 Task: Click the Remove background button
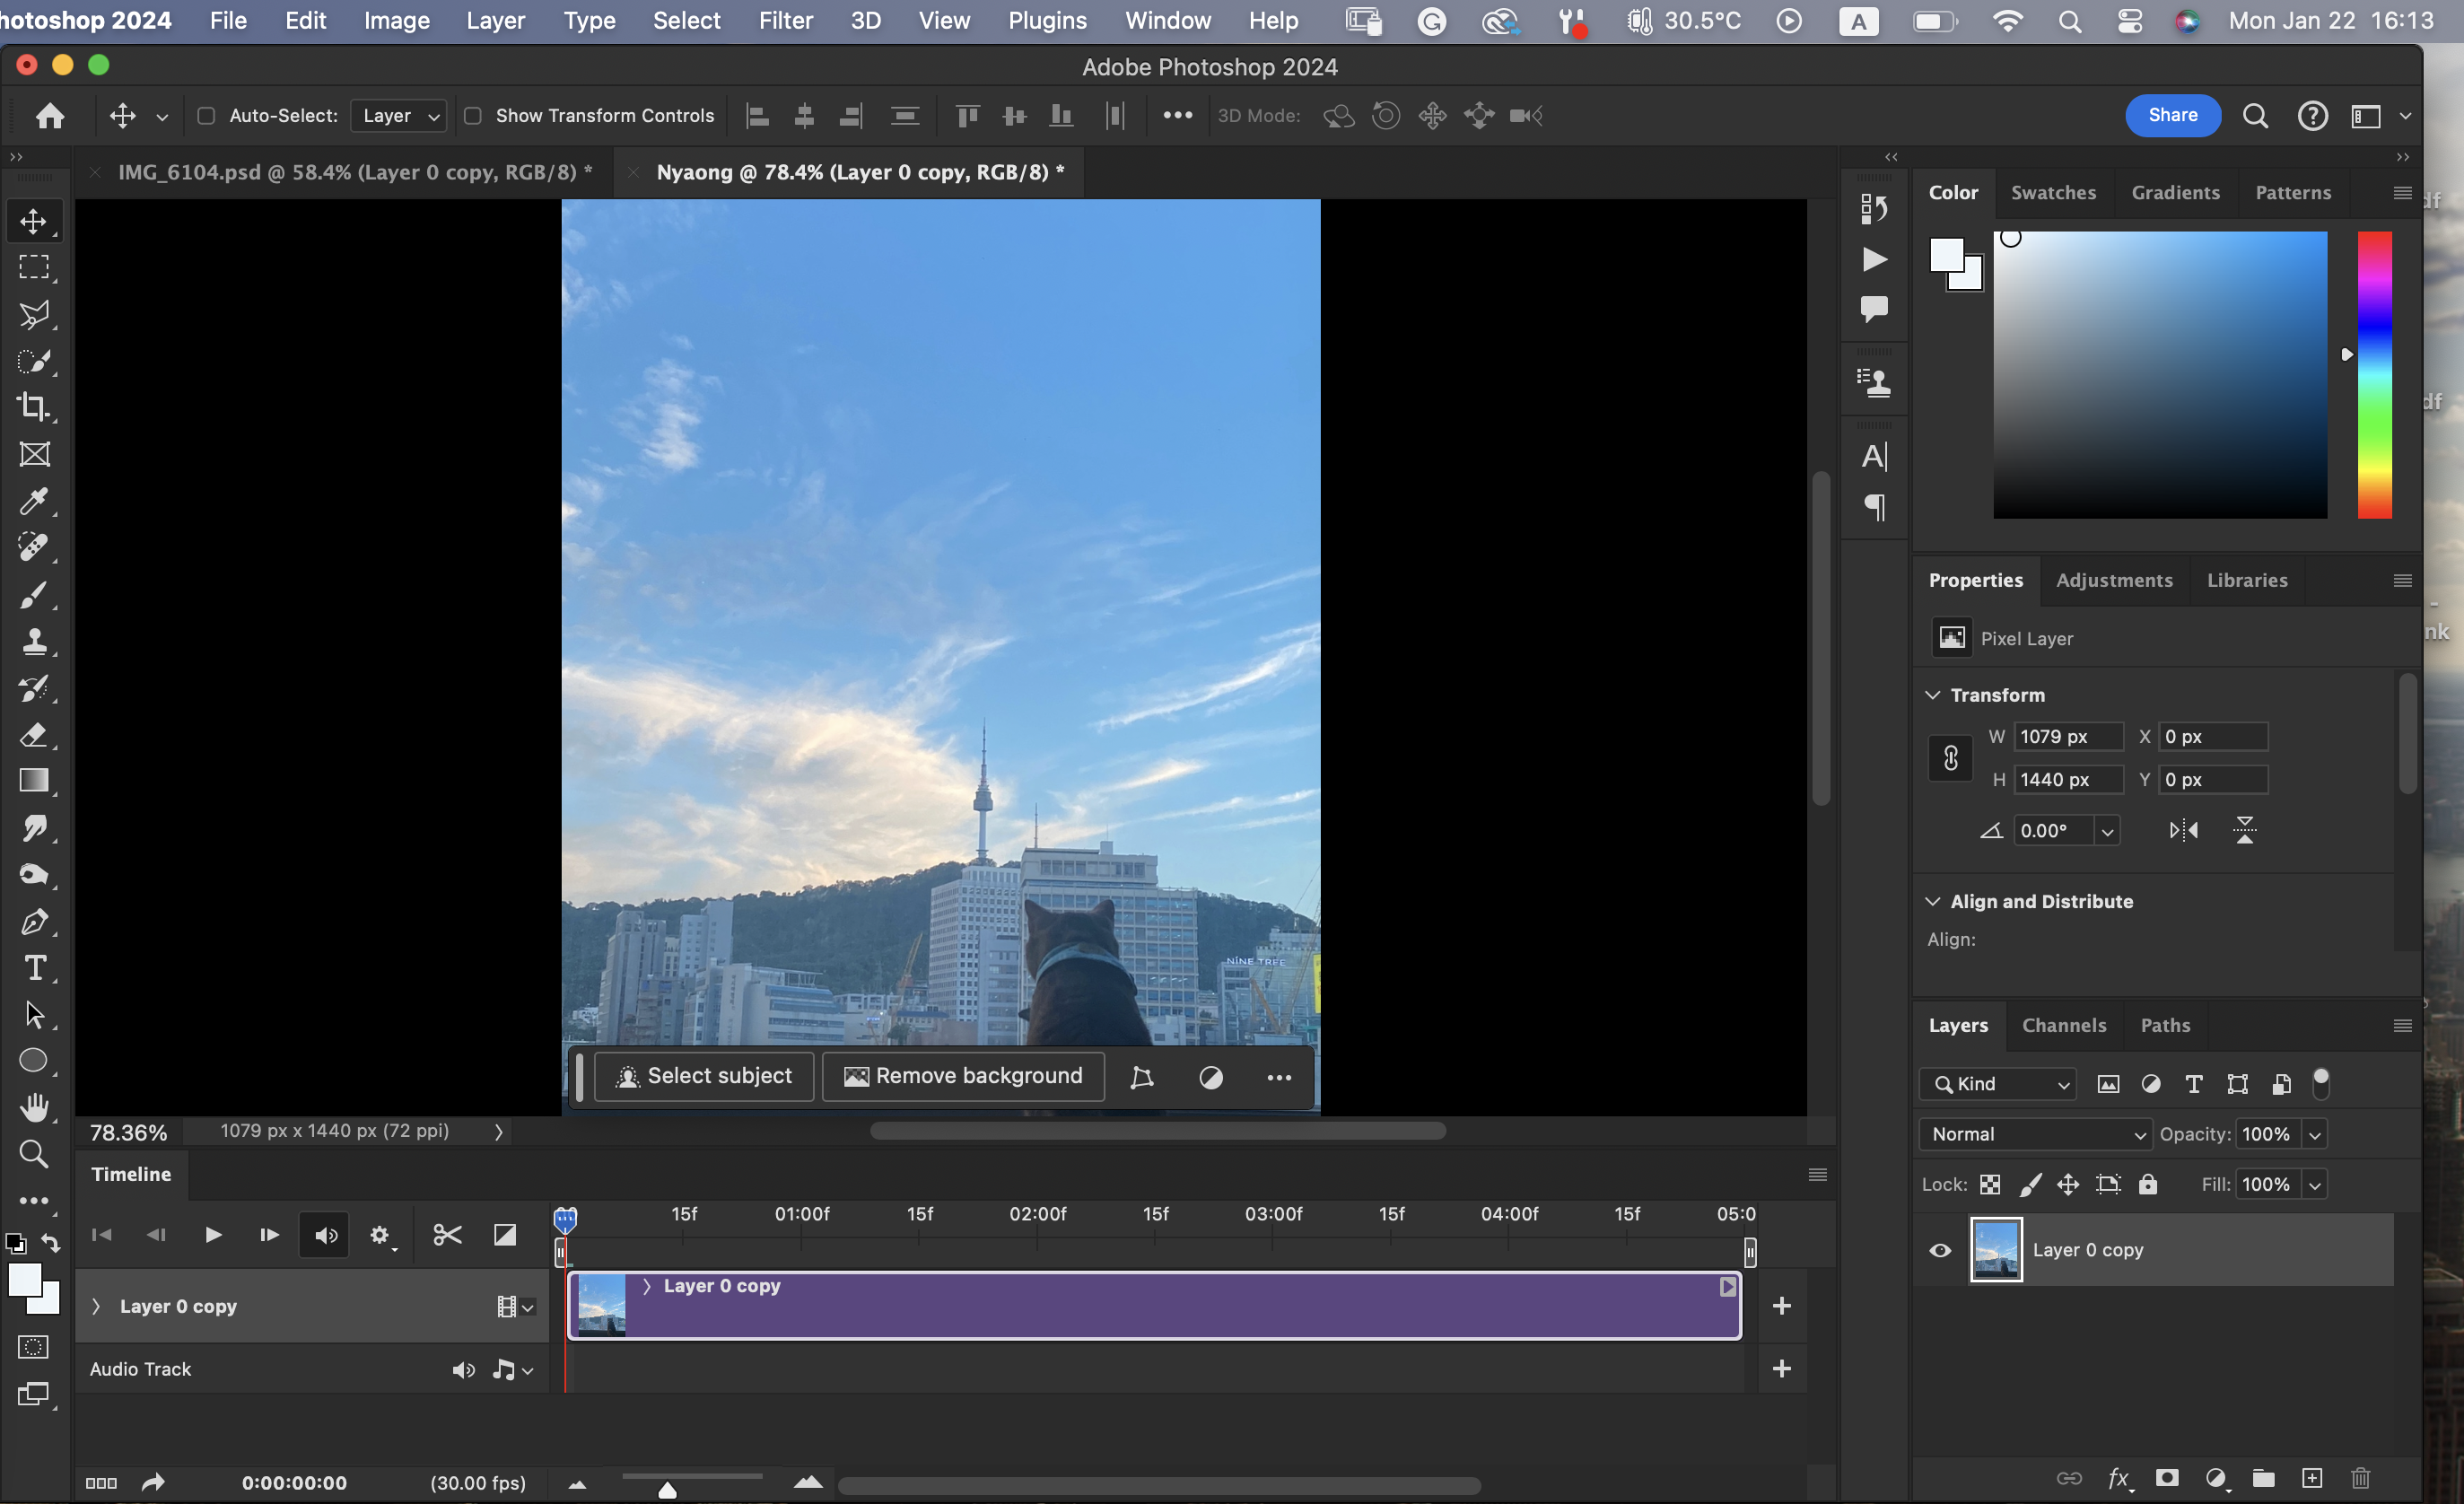963,1076
